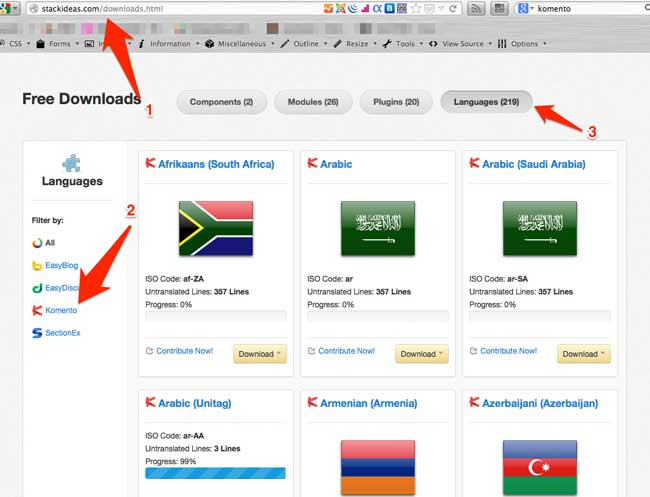Filter languages by EasyBlog
The image size is (650, 497).
55,265
